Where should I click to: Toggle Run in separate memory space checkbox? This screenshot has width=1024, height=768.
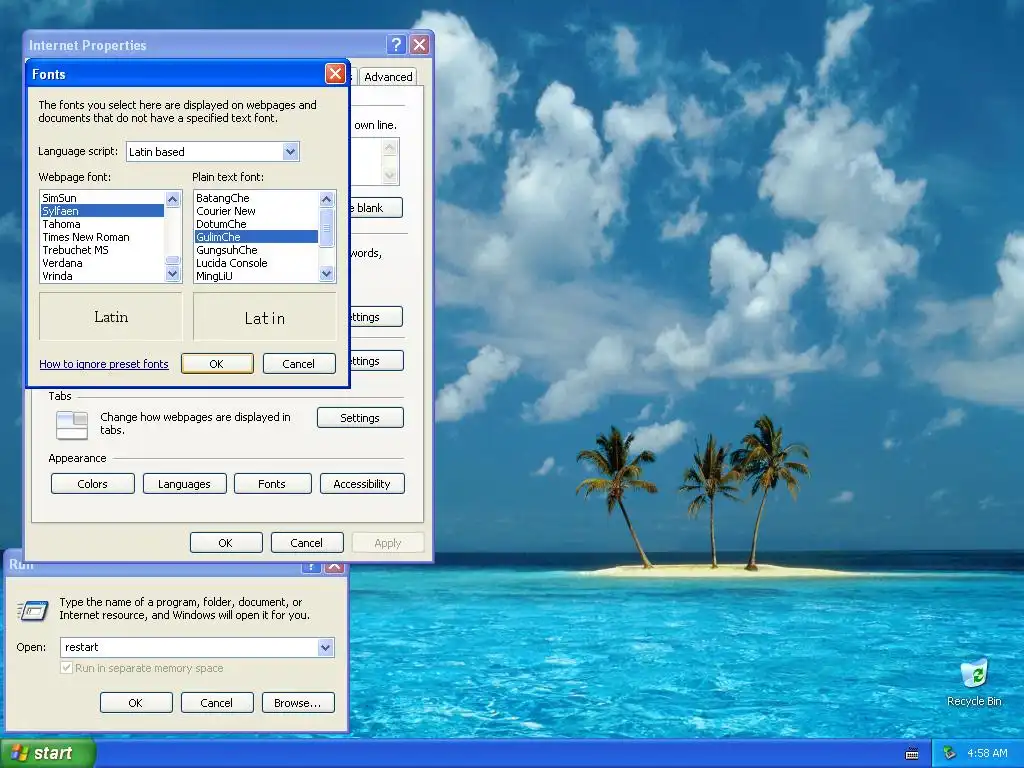click(x=66, y=667)
